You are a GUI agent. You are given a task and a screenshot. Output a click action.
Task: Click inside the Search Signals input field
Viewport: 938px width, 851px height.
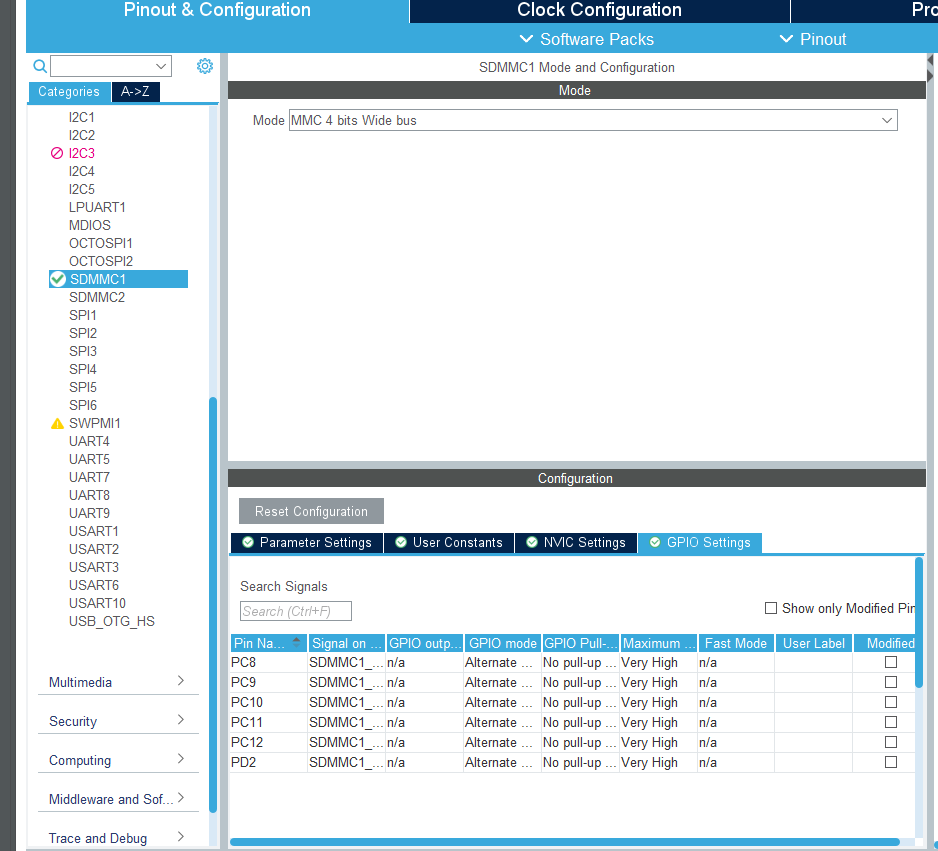(295, 611)
